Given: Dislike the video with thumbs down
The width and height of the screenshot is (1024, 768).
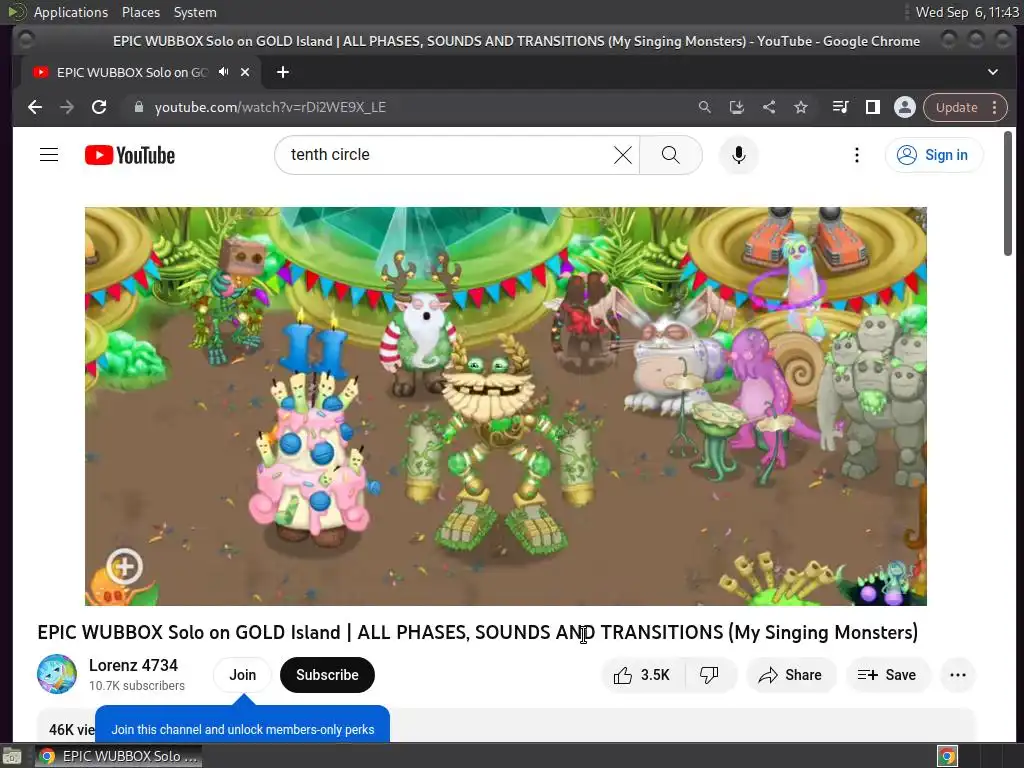Looking at the screenshot, I should 709,675.
